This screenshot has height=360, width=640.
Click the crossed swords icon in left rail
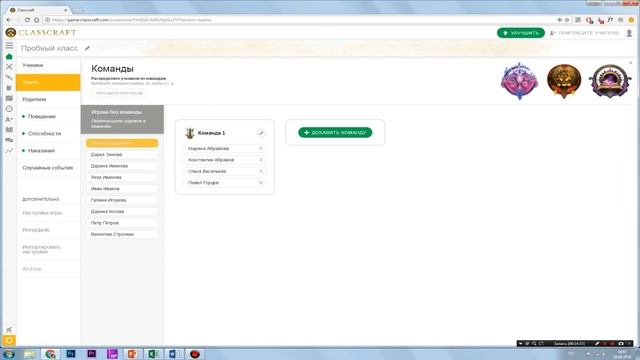click(x=9, y=67)
